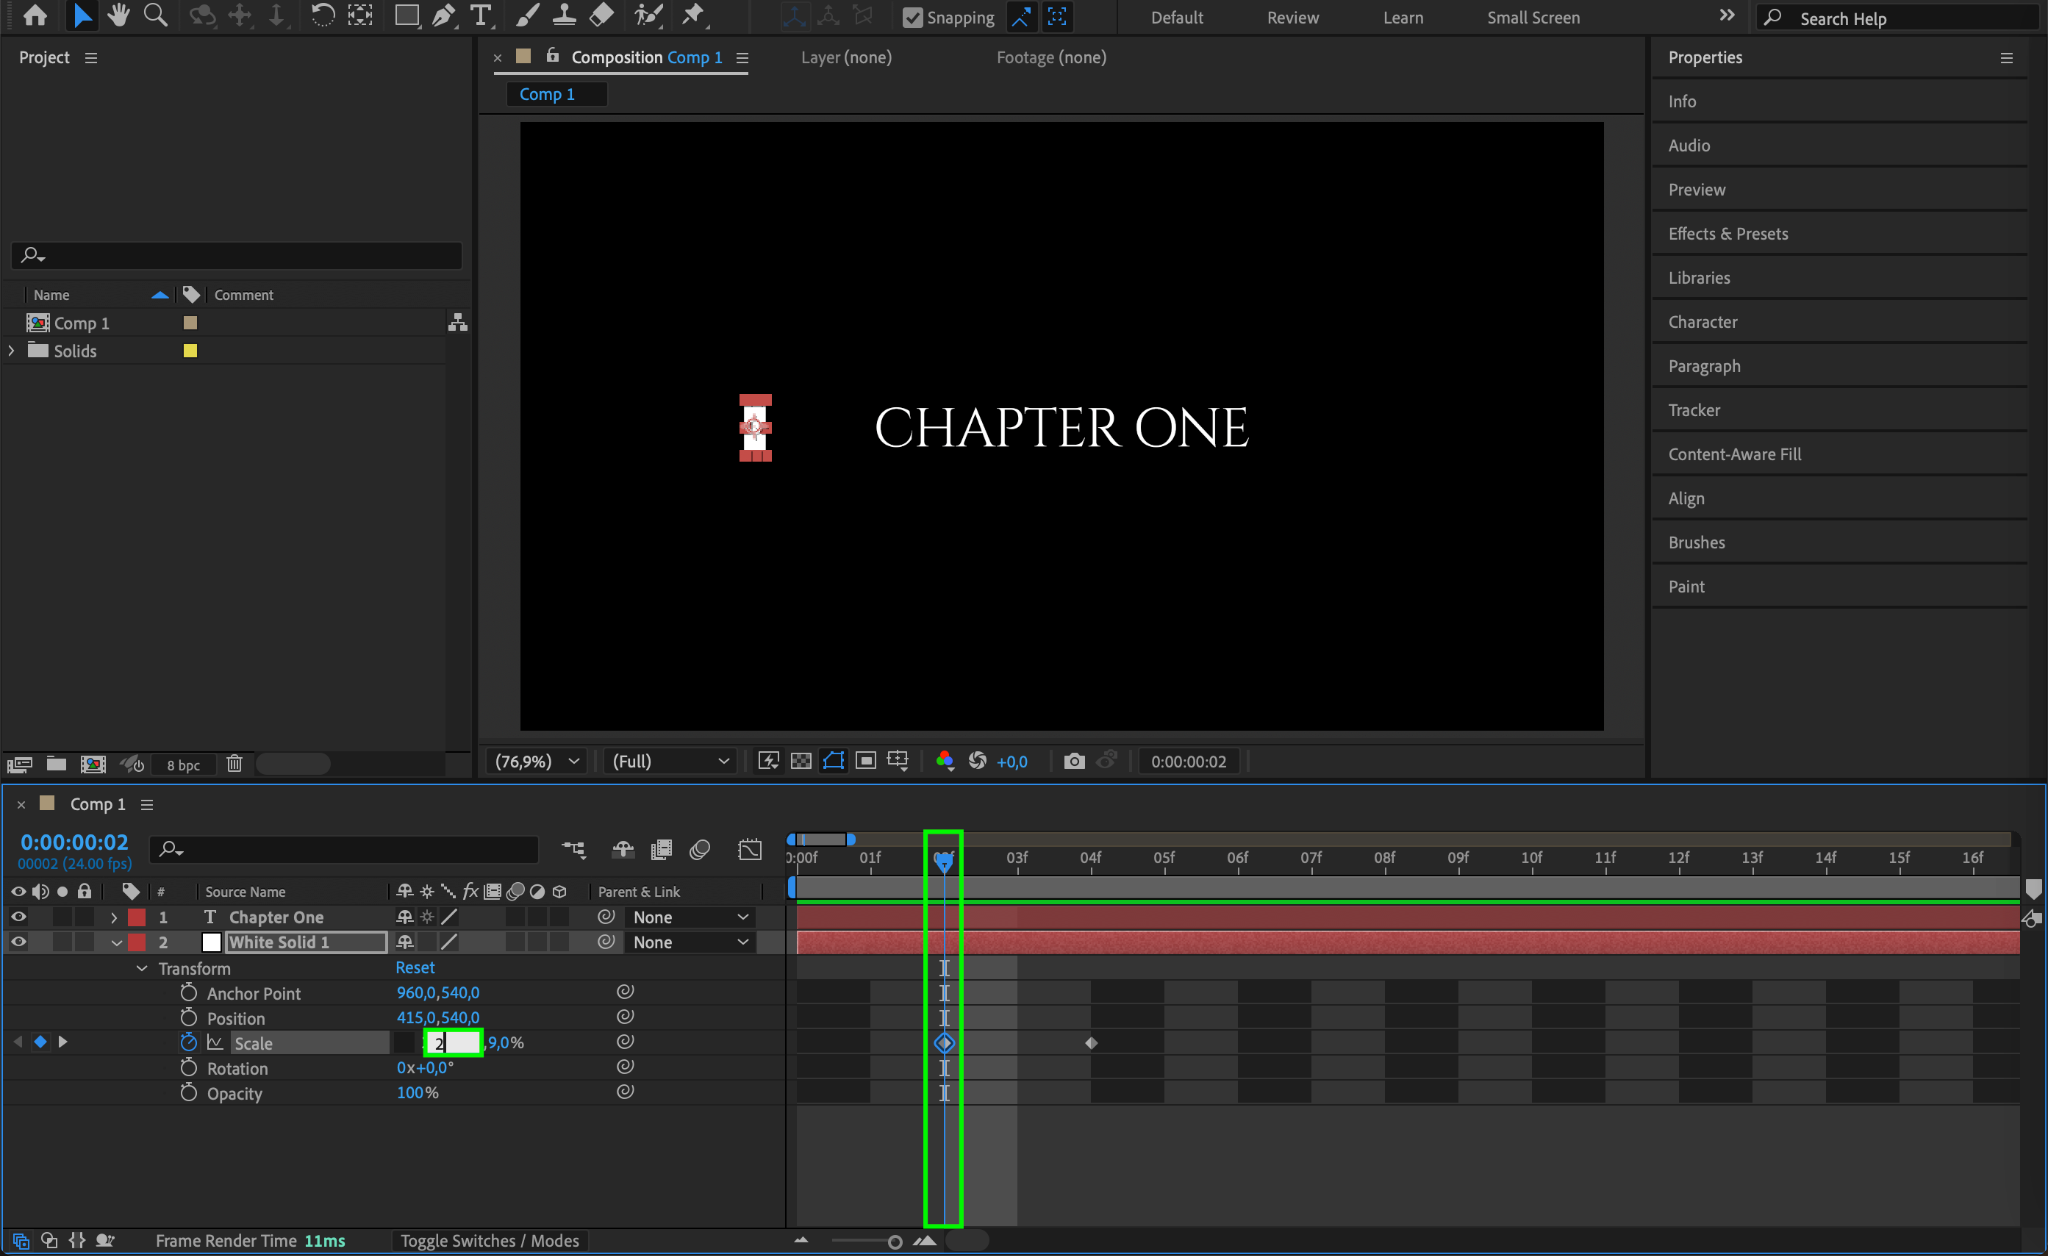Screen dimensions: 2048x1256
Task: Click the Scale keyframe at 04f
Action: 1091,1043
